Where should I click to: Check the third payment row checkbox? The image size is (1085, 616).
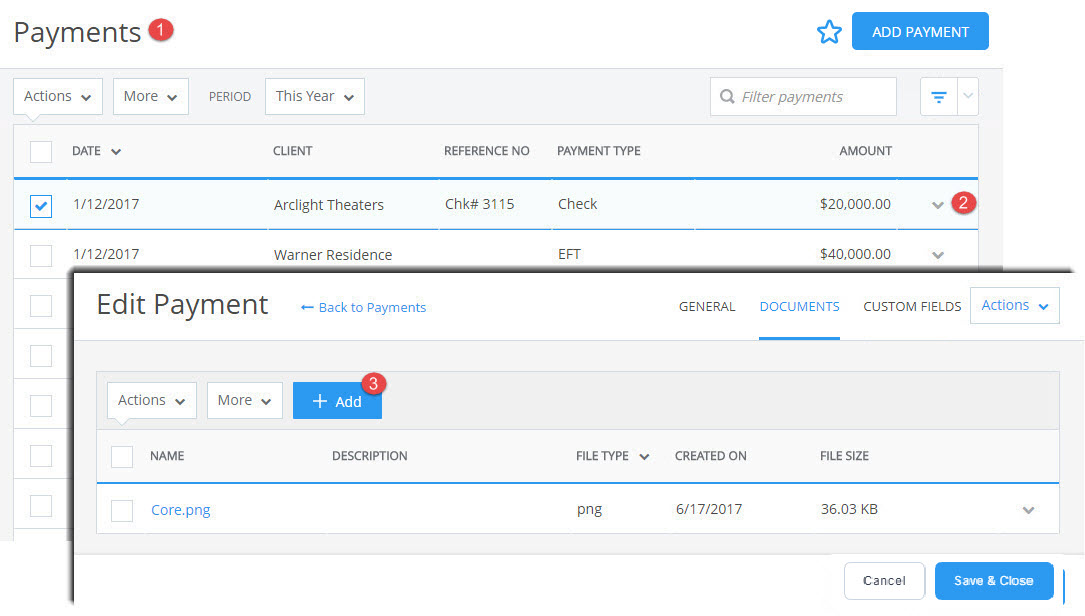[41, 305]
